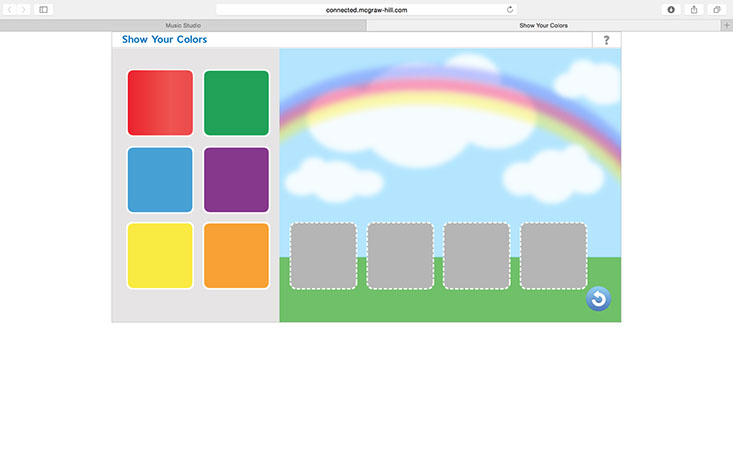This screenshot has width=733, height=458.
Task: Select the yellow color square
Action: pos(160,256)
